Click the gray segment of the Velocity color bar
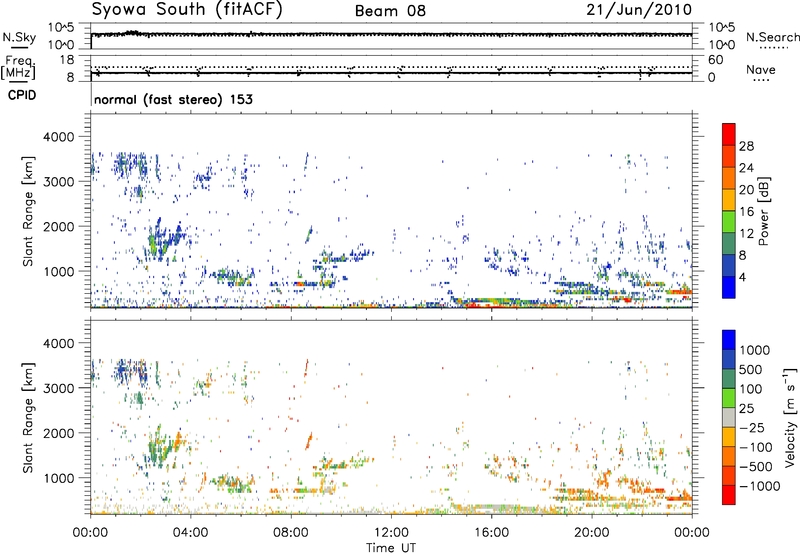 pyautogui.click(x=729, y=418)
